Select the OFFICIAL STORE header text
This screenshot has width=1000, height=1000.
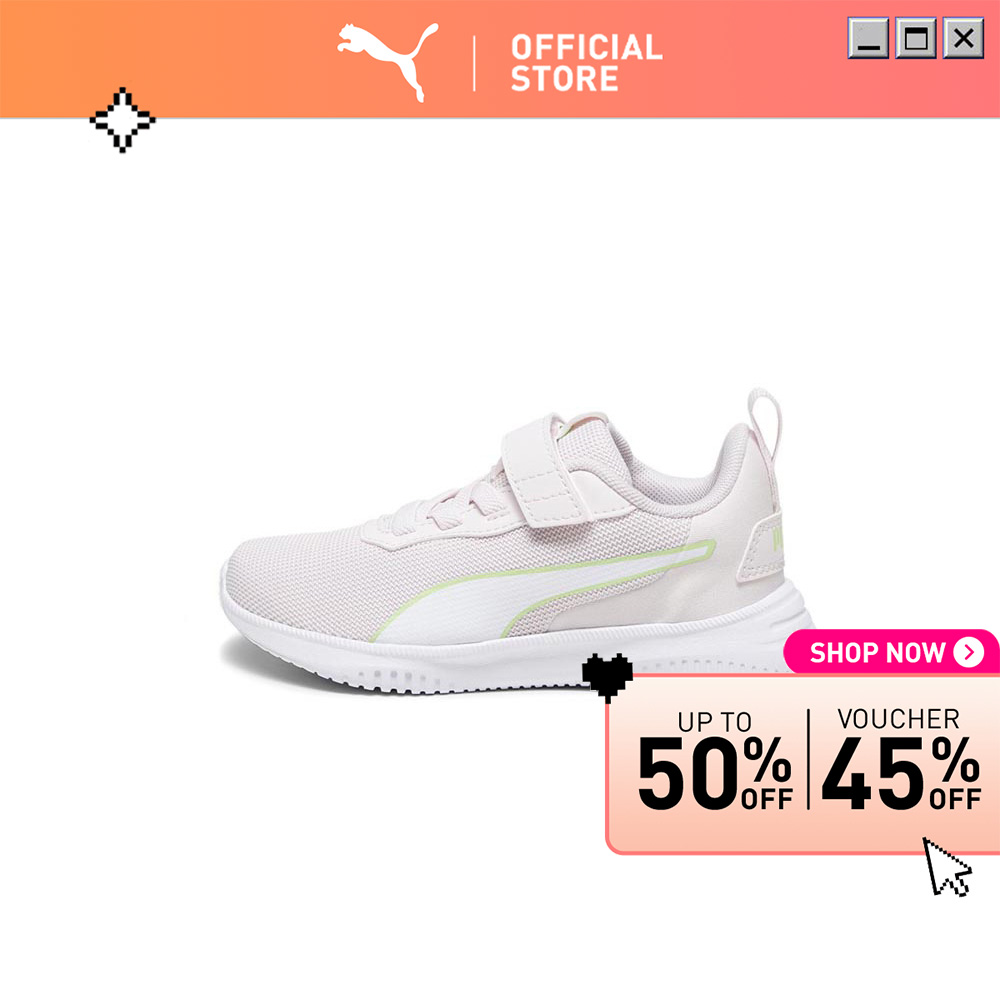[586, 63]
